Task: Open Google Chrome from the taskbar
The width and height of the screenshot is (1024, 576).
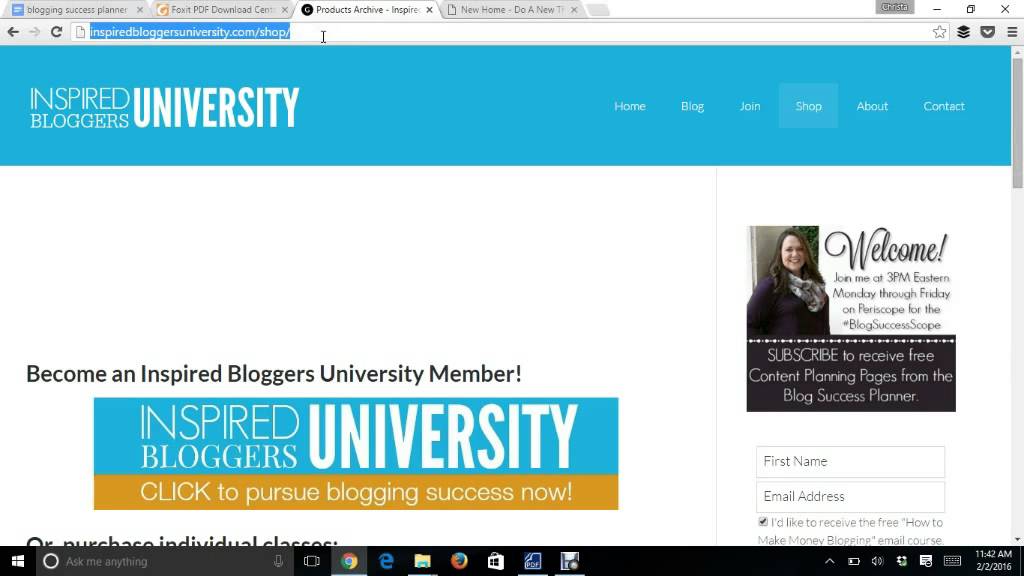Action: point(349,561)
